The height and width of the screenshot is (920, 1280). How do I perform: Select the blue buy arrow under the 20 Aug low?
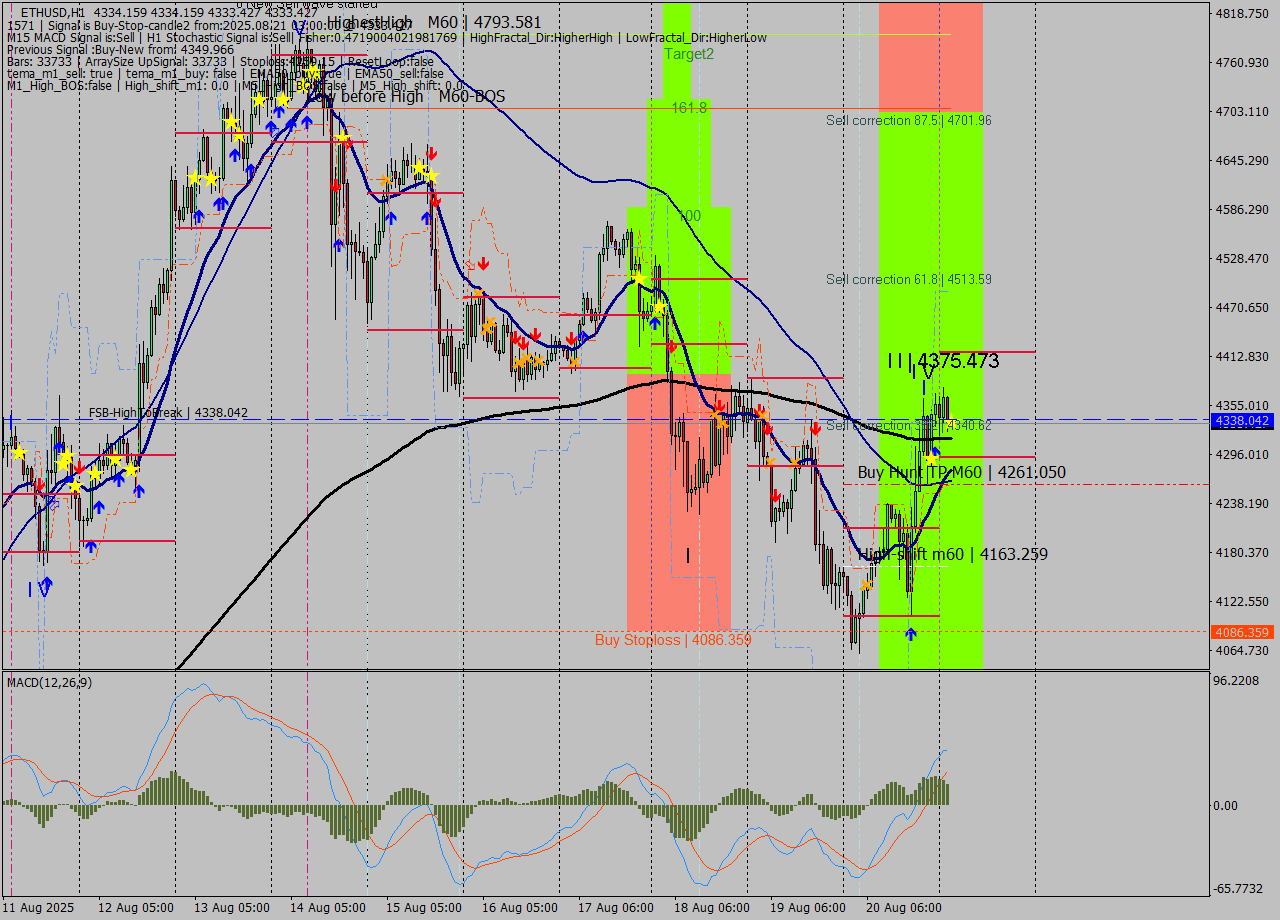coord(910,633)
